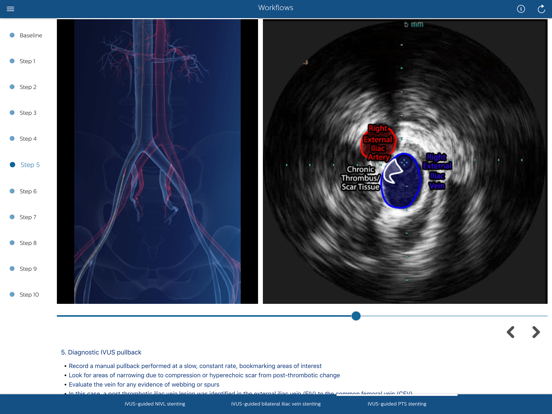Click the Workflows title
This screenshot has width=552, height=414.
pos(276,8)
